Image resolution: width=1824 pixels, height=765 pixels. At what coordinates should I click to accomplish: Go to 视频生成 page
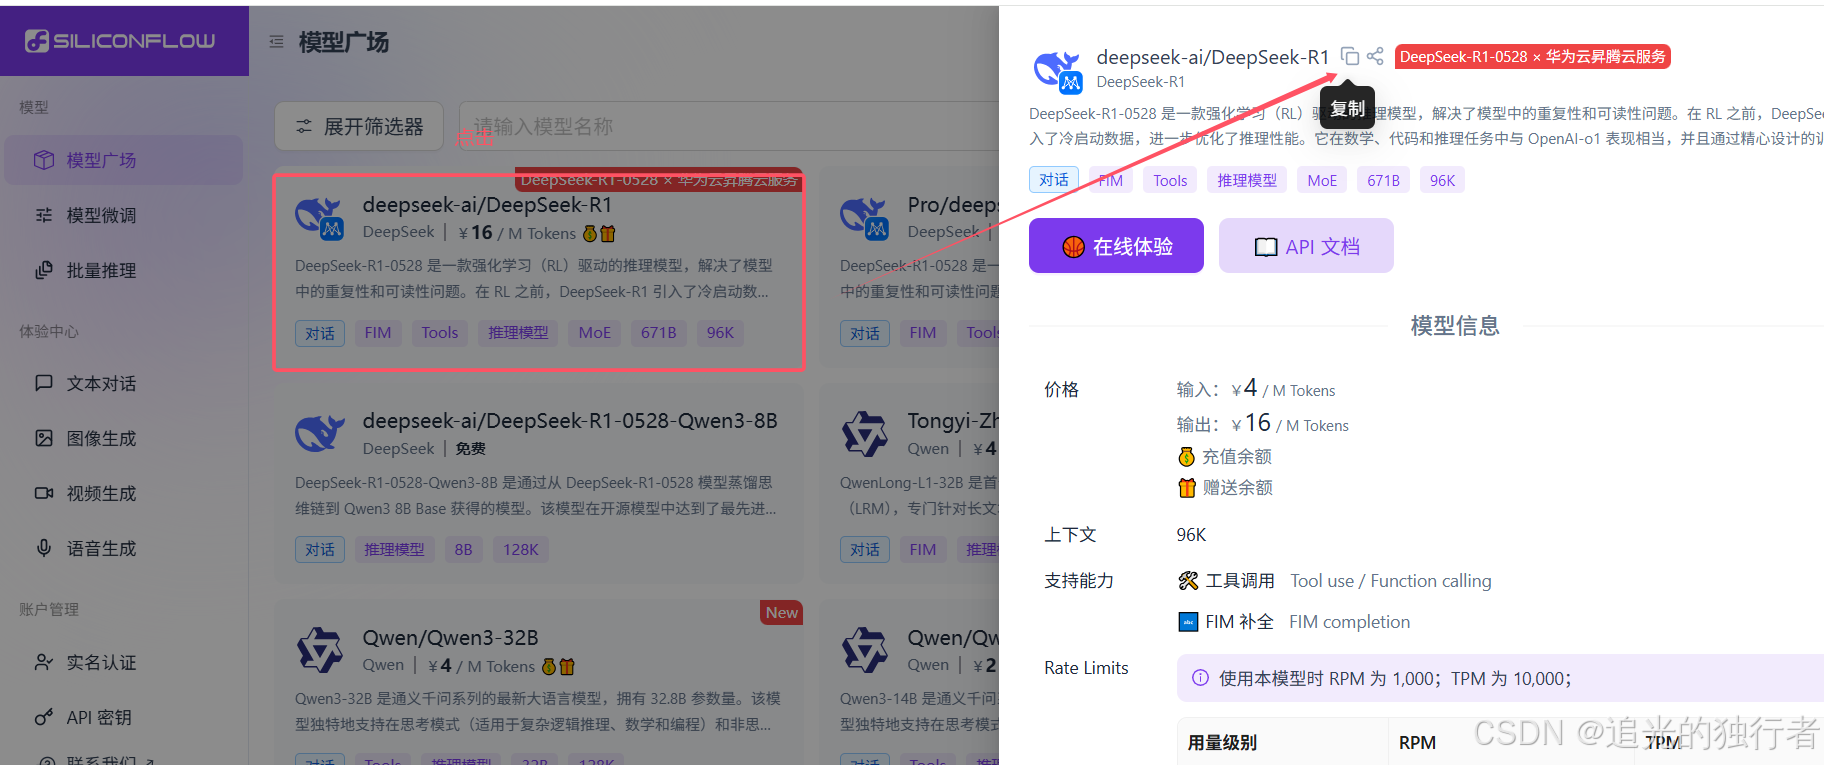click(x=123, y=493)
